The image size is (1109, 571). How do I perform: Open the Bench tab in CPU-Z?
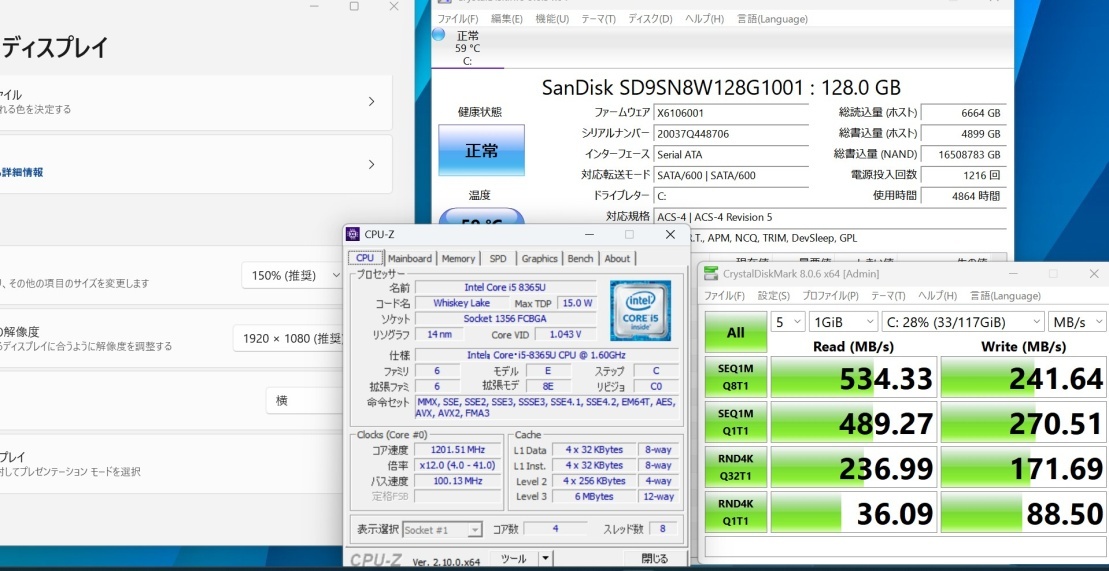click(580, 258)
